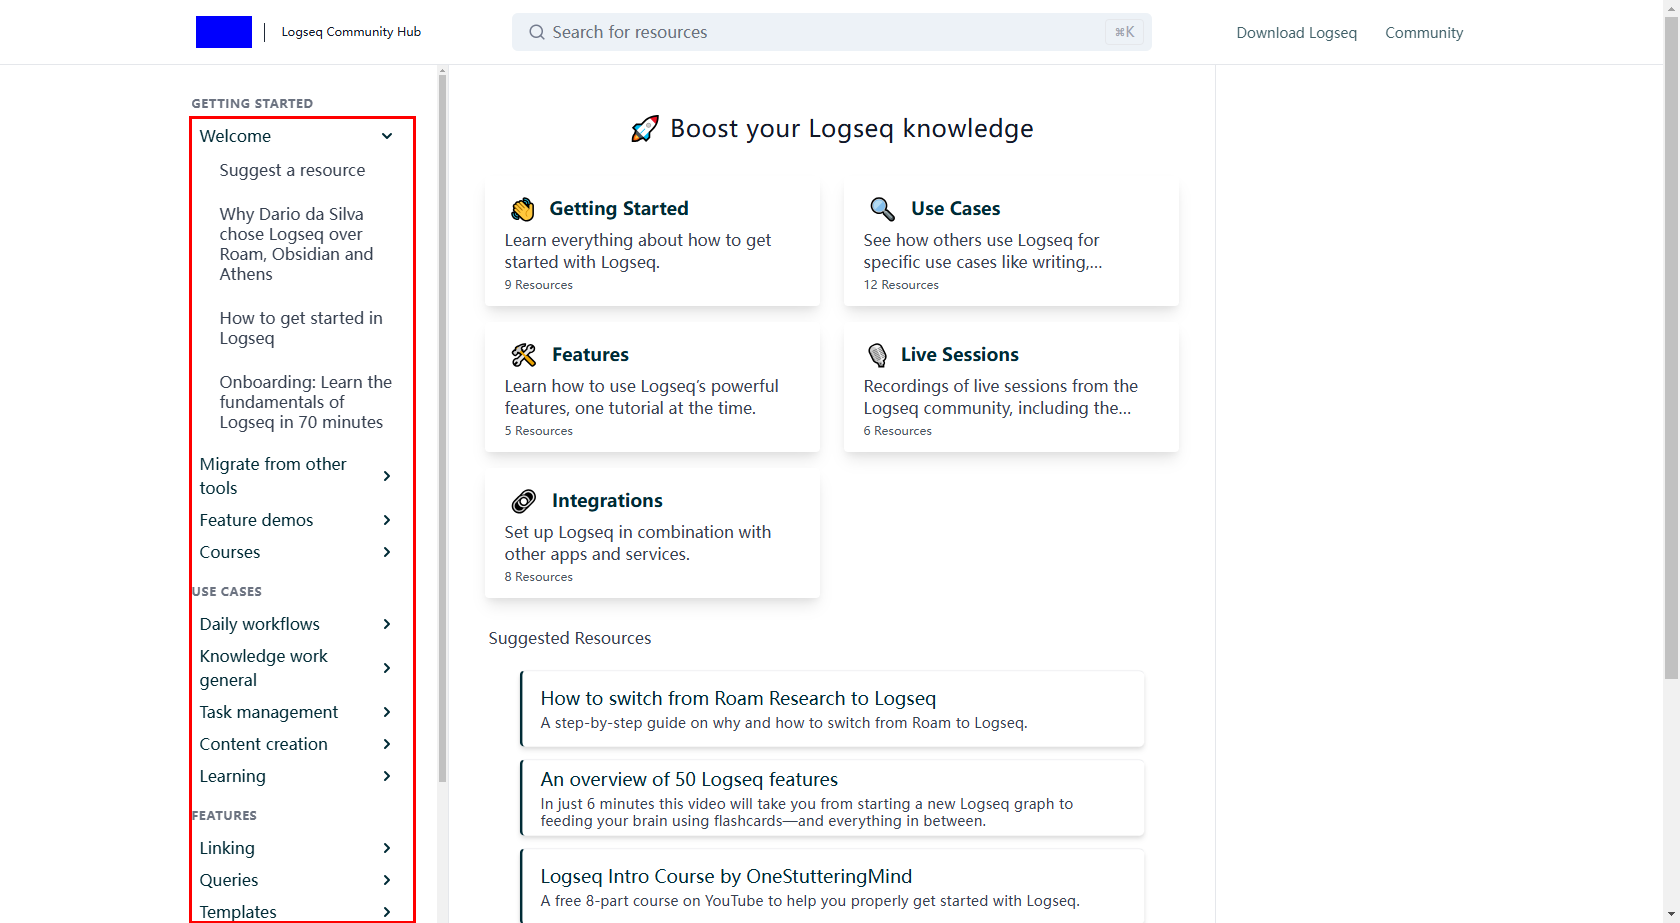
Task: Open Suggest a resource link
Action: click(x=292, y=170)
